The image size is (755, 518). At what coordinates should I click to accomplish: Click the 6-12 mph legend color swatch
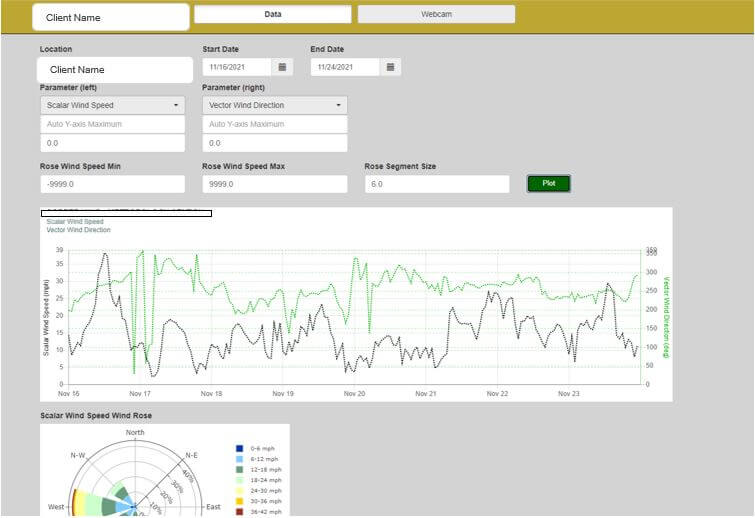pos(239,459)
